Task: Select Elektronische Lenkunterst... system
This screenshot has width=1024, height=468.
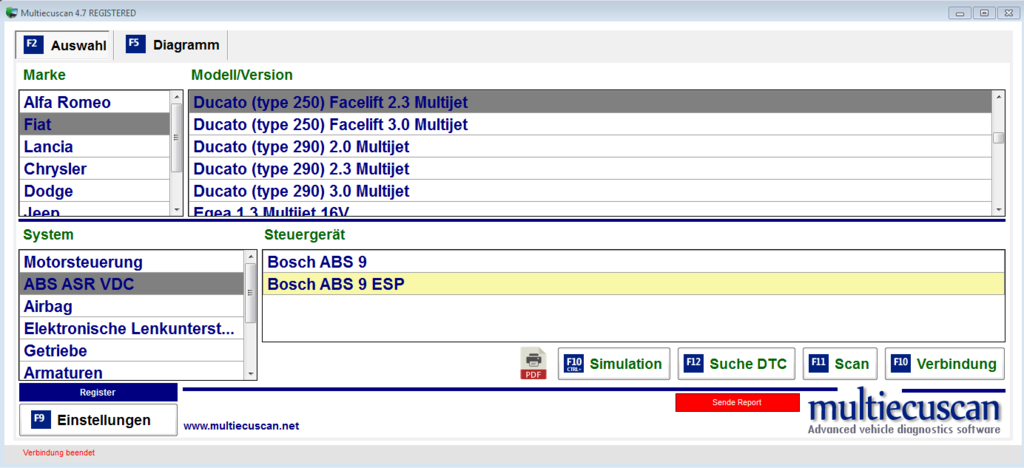Action: [x=132, y=328]
